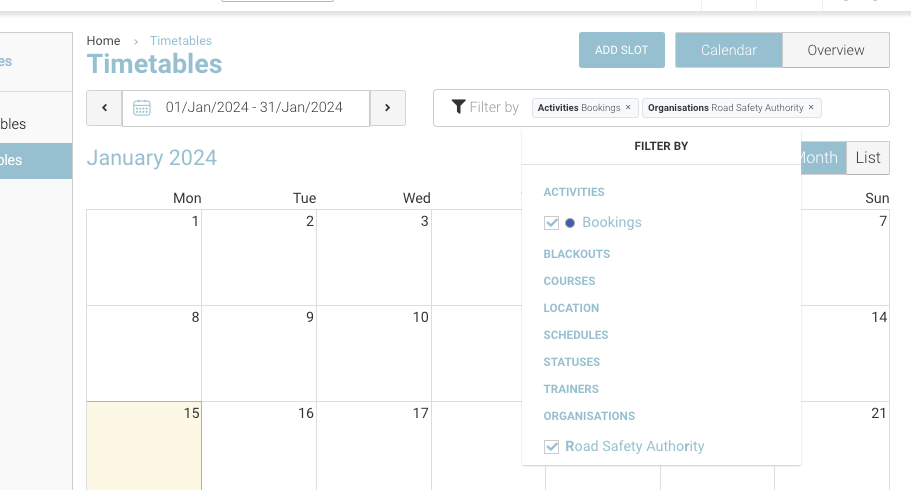Go to the previous date range arrow
This screenshot has height=490, width=911.
(104, 108)
